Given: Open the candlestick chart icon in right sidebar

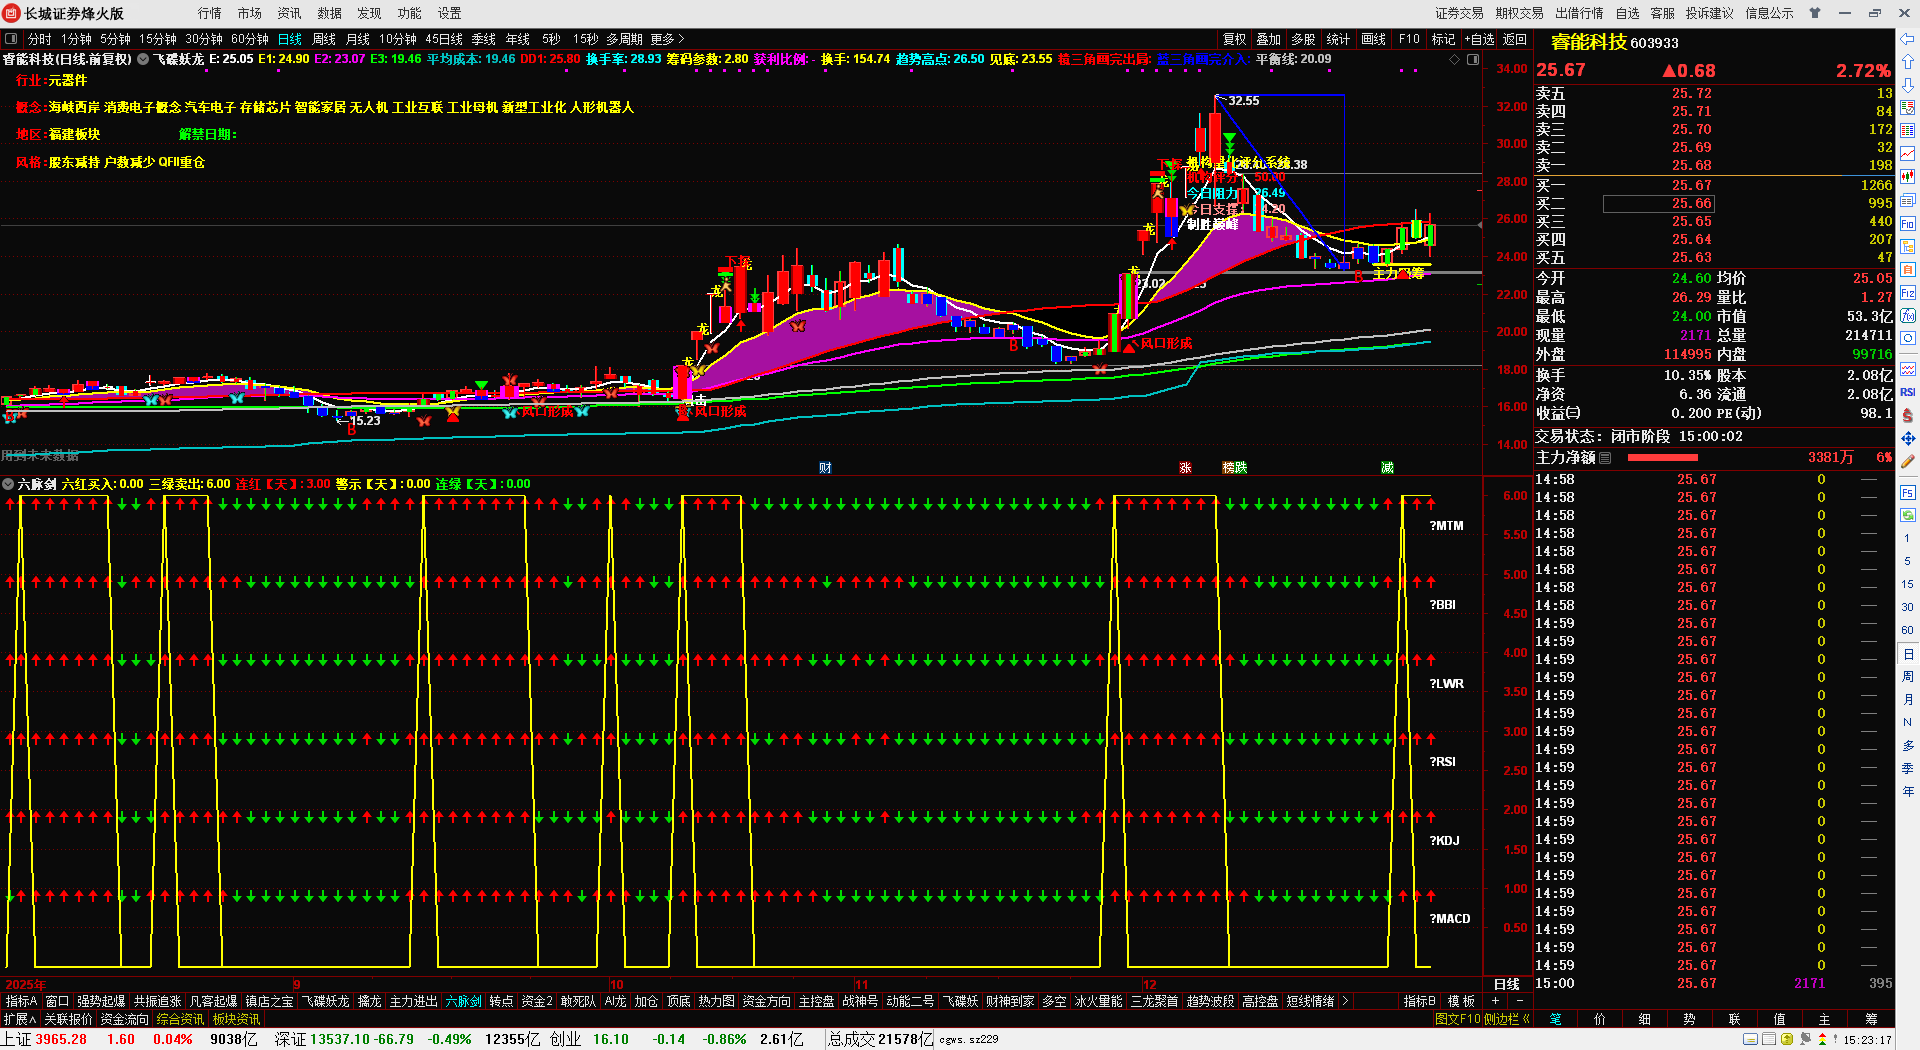Looking at the screenshot, I should tap(1908, 176).
